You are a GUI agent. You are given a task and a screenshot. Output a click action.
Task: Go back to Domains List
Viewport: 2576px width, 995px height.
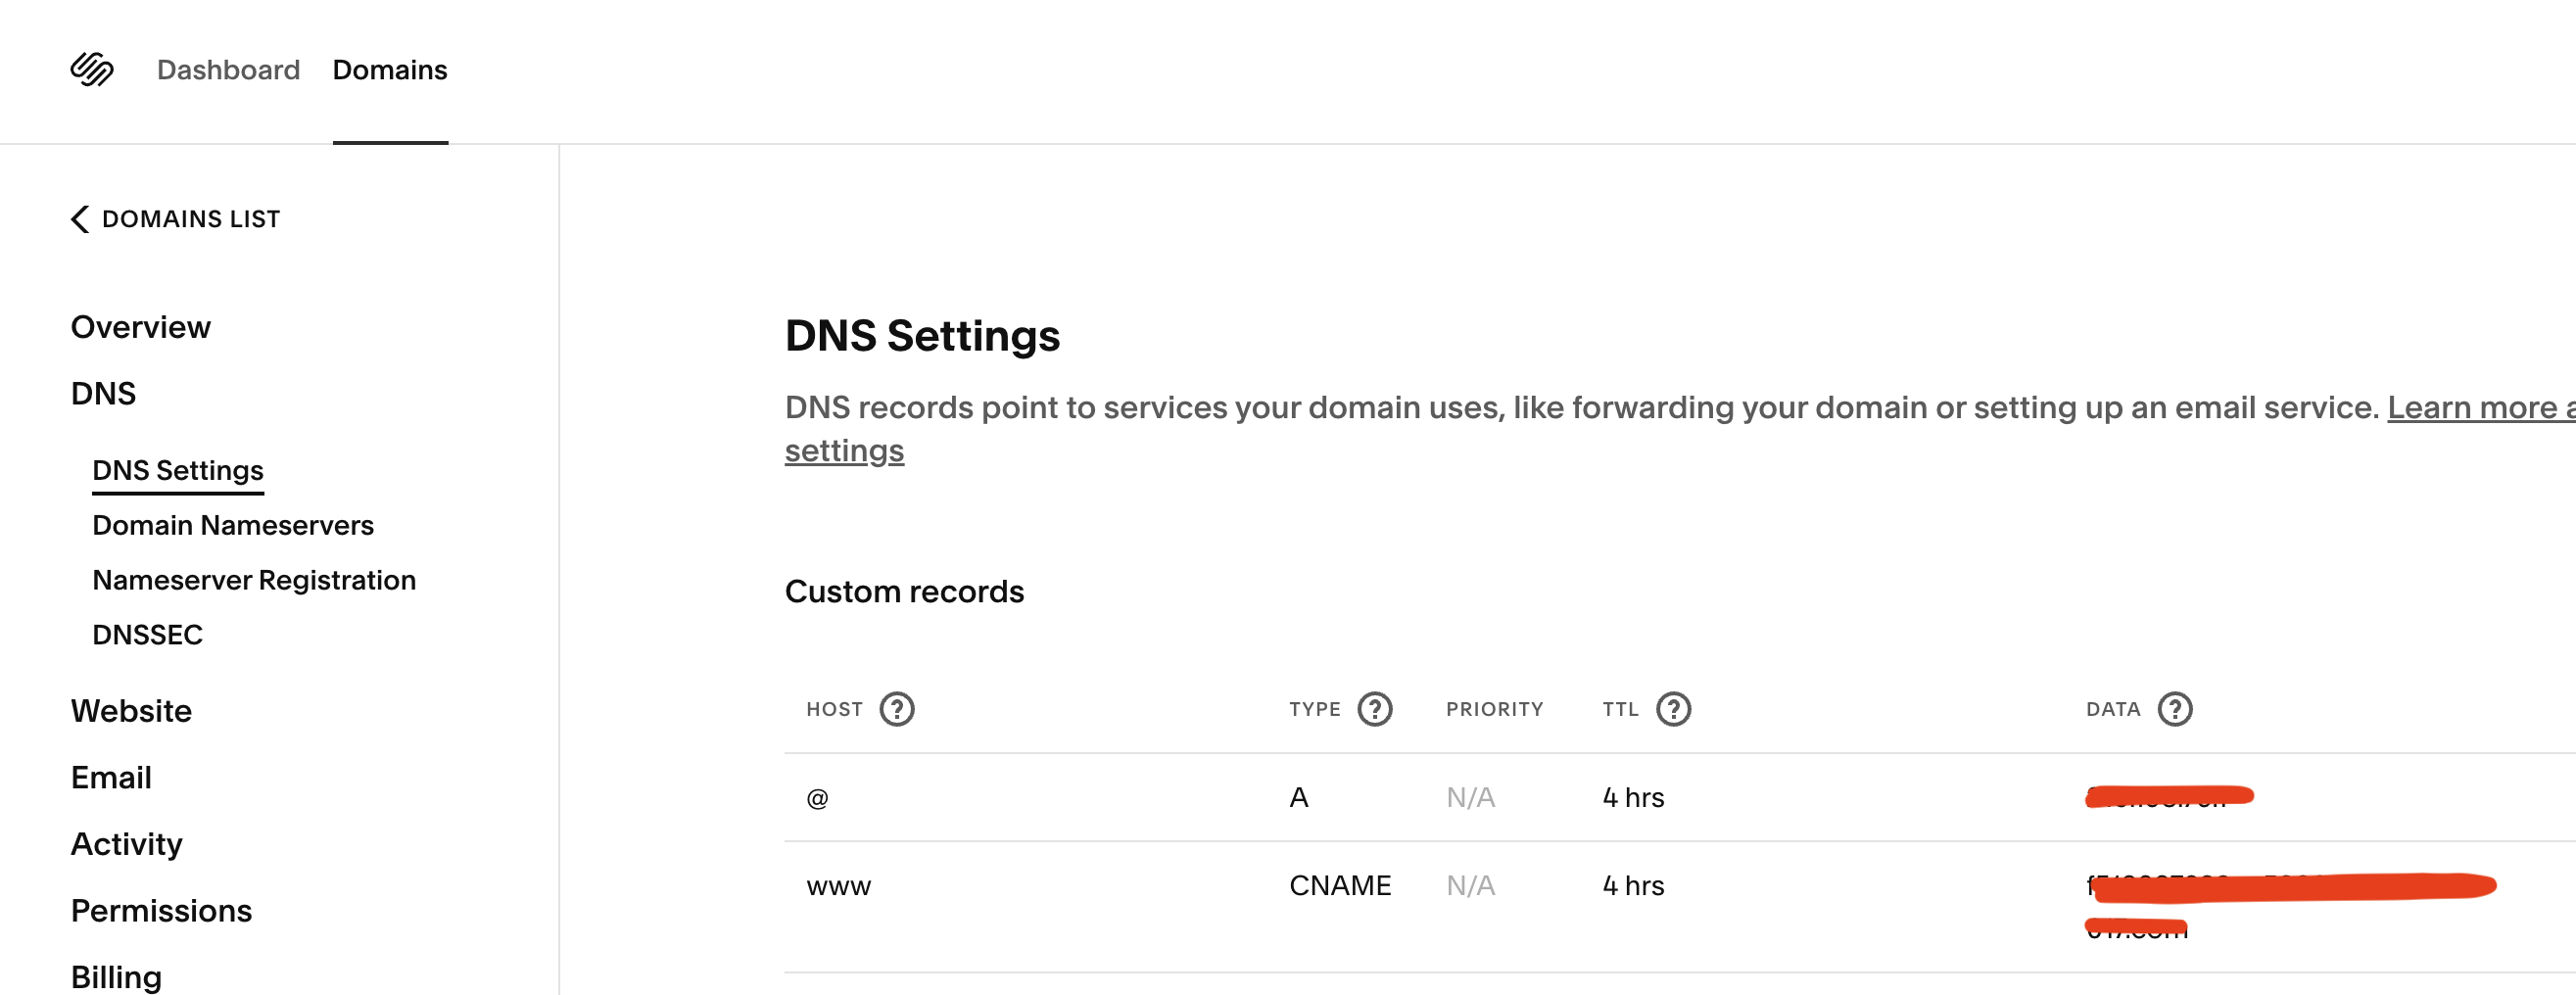[176, 219]
